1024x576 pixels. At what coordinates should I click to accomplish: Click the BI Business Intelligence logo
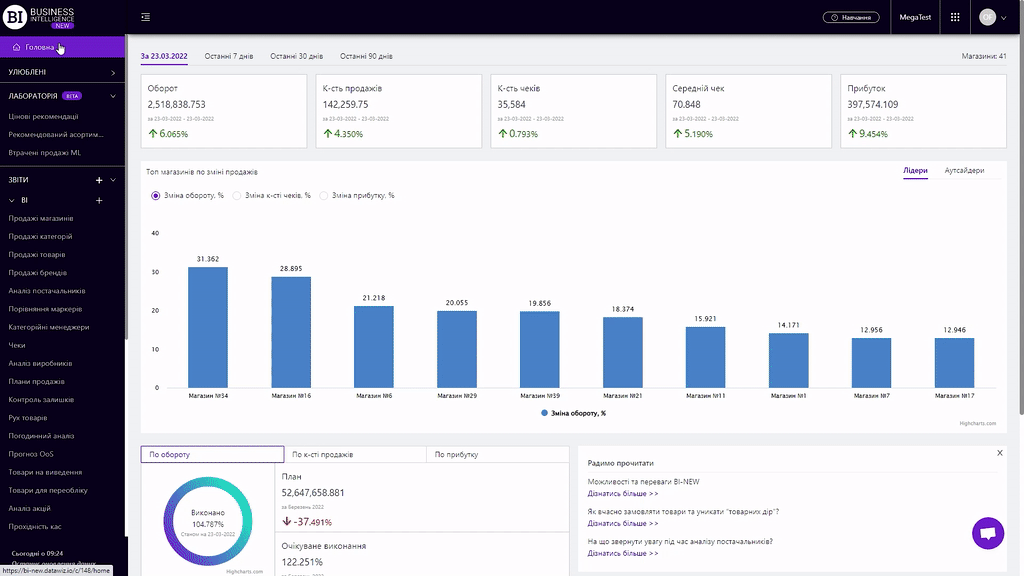[x=40, y=17]
